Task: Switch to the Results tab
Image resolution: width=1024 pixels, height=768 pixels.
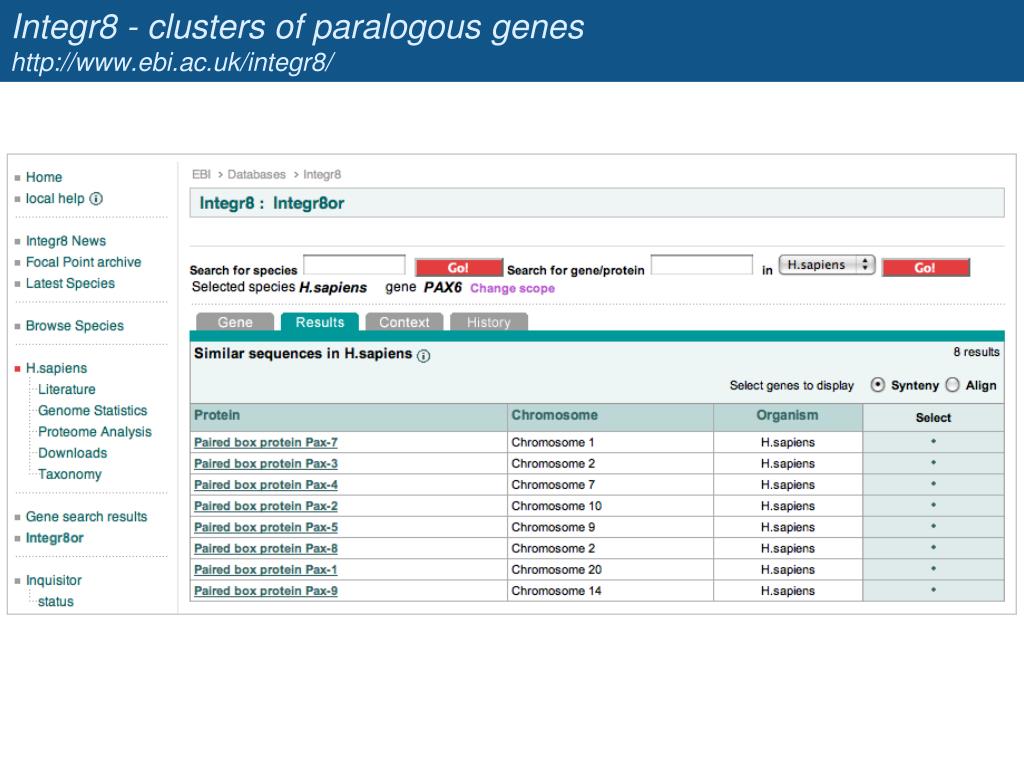Action: (x=319, y=322)
